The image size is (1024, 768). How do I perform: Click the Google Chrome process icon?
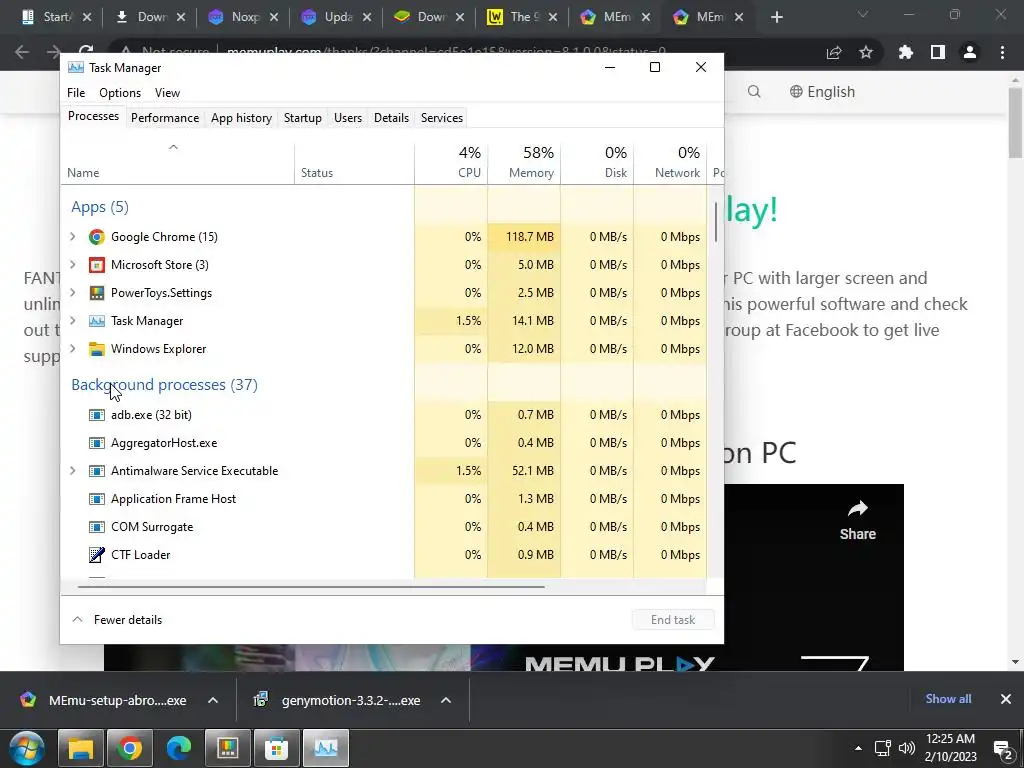[x=97, y=237]
